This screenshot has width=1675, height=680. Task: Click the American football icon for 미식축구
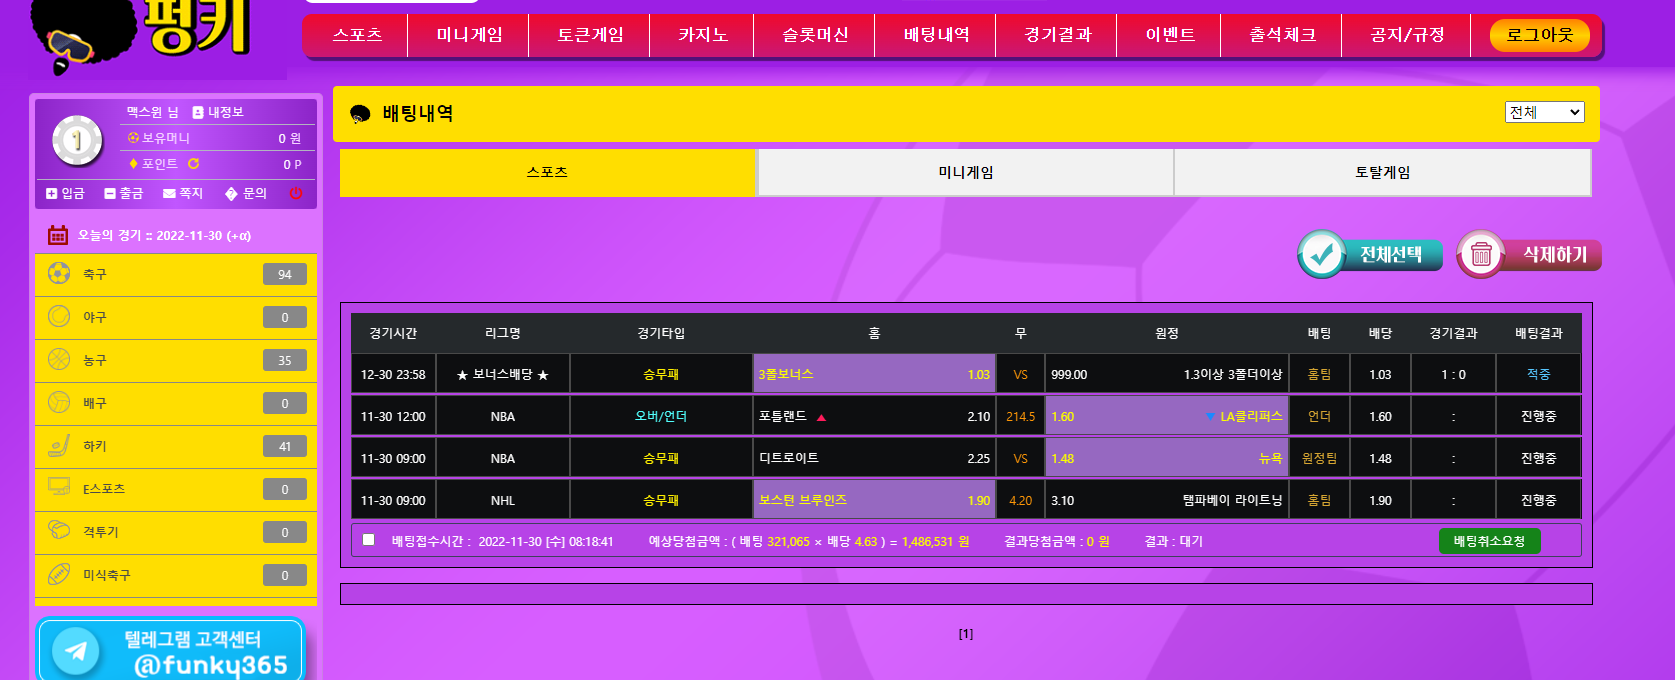[x=59, y=574]
